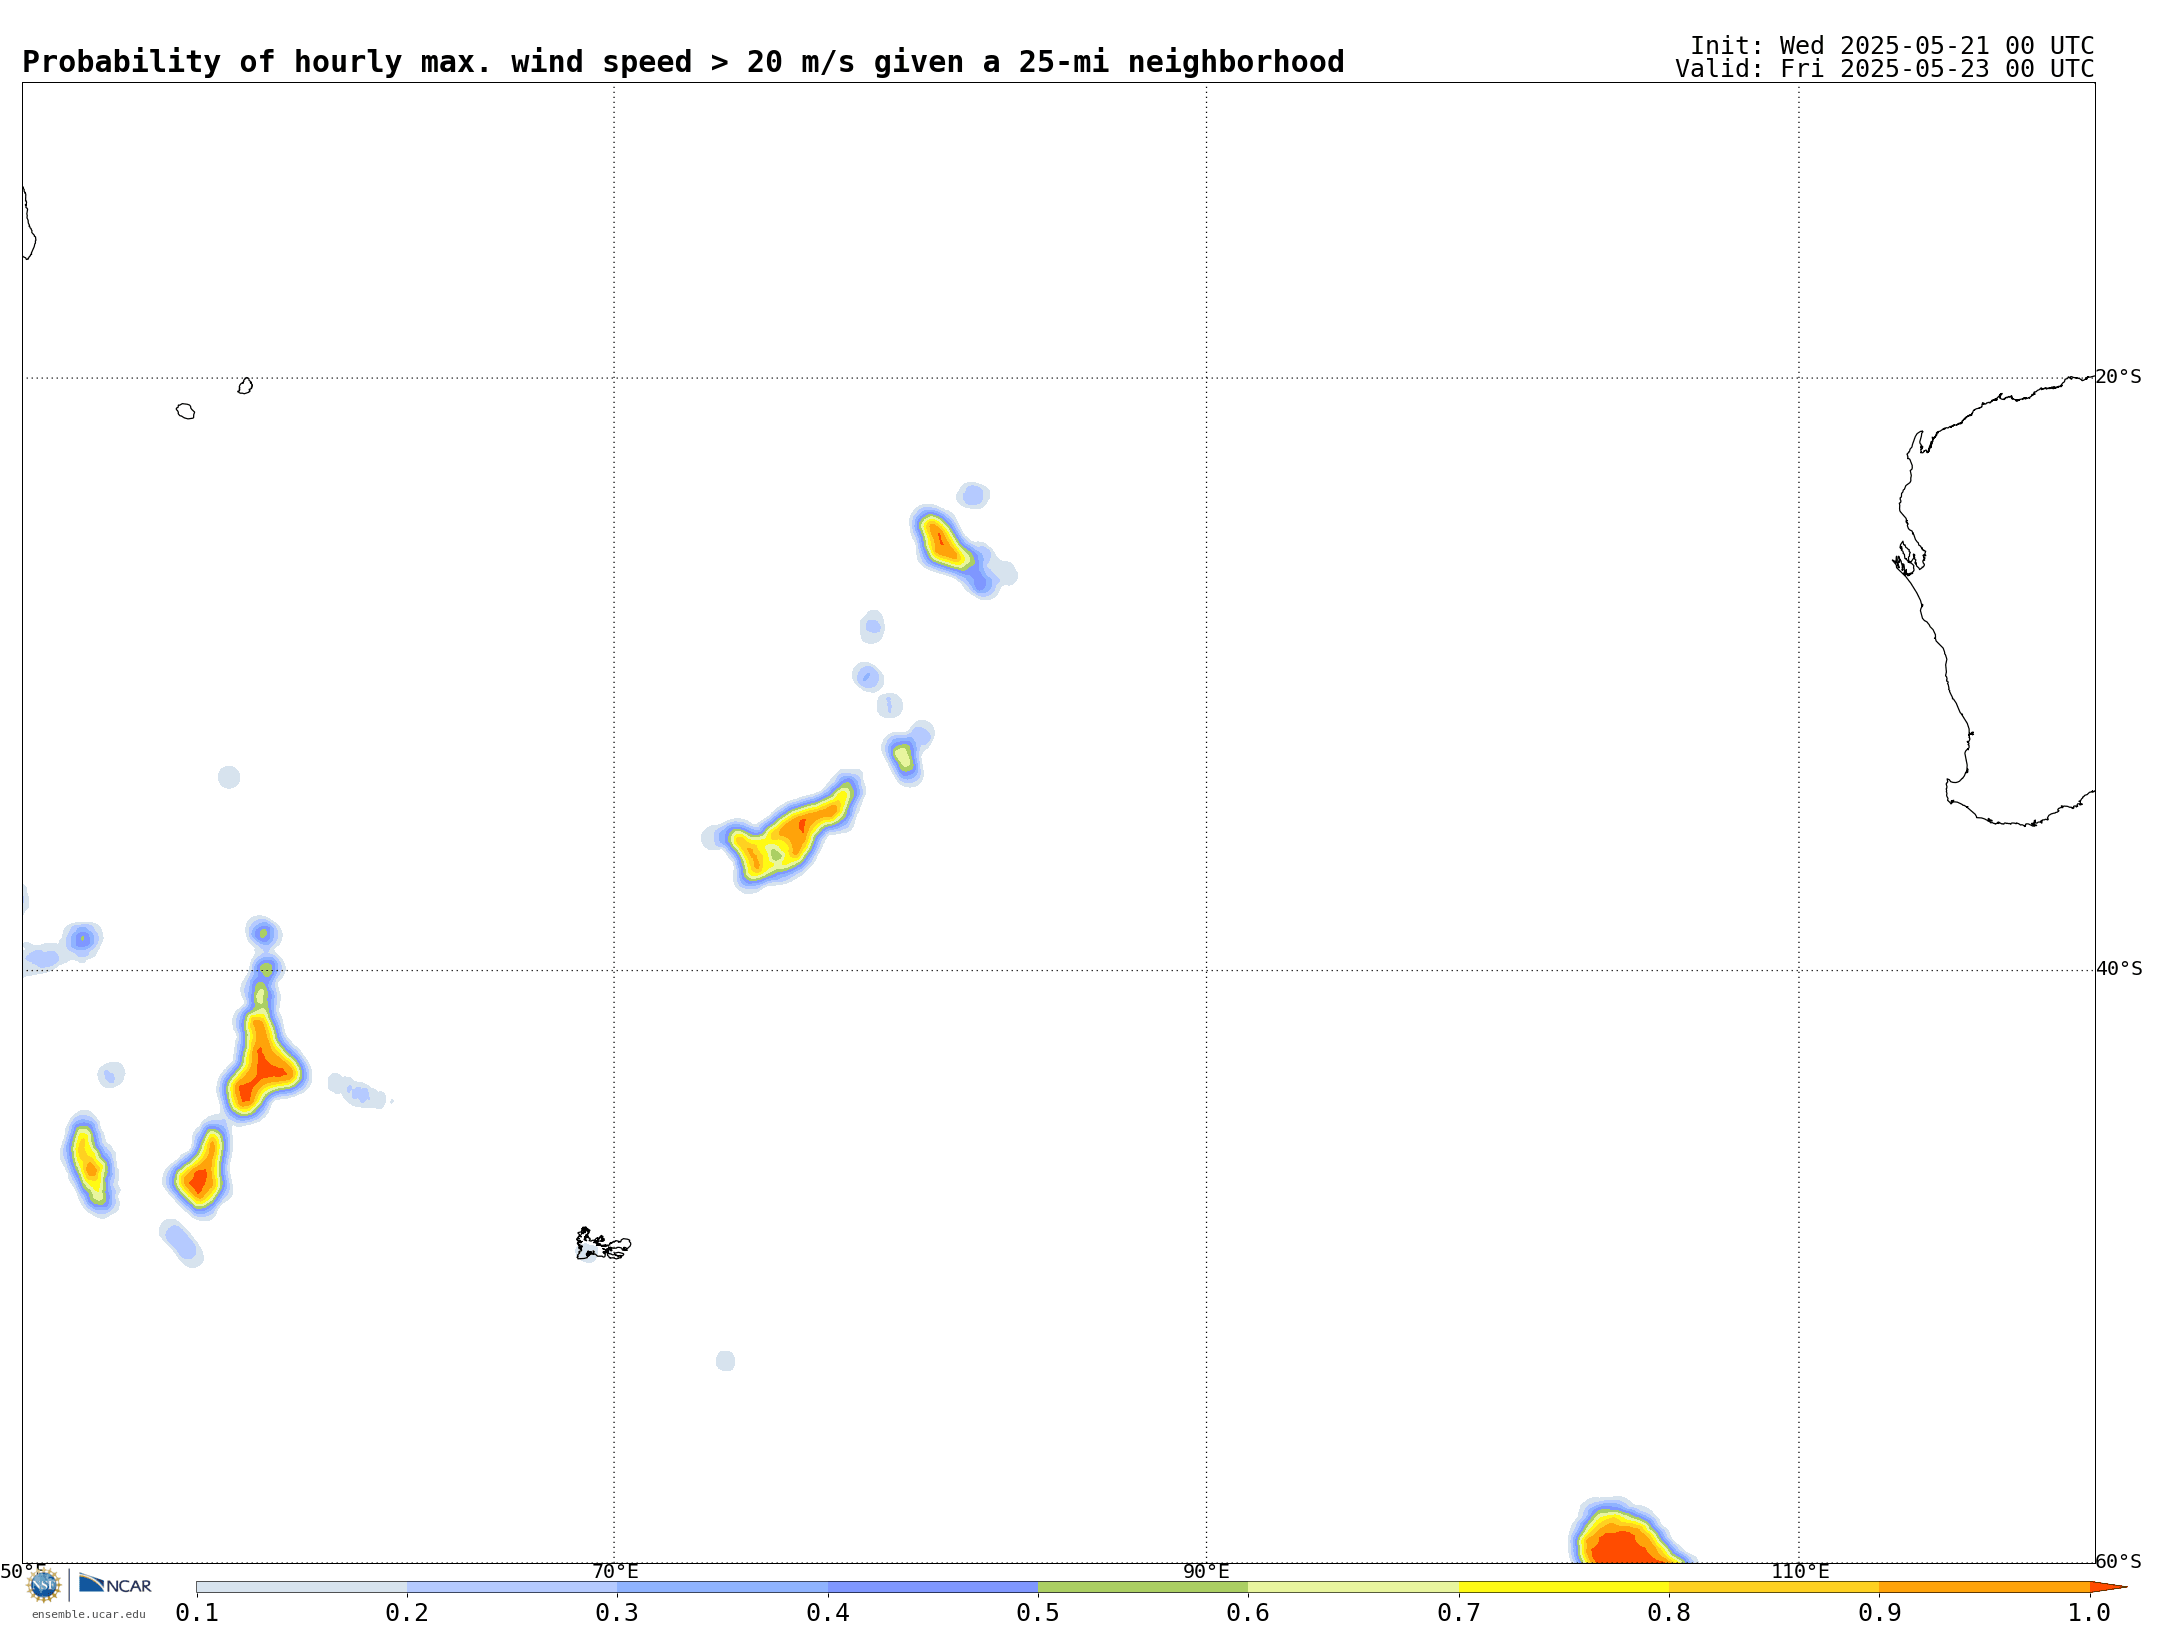
Task: Click the 0.5 colorbar tick label
Action: point(1038,1612)
